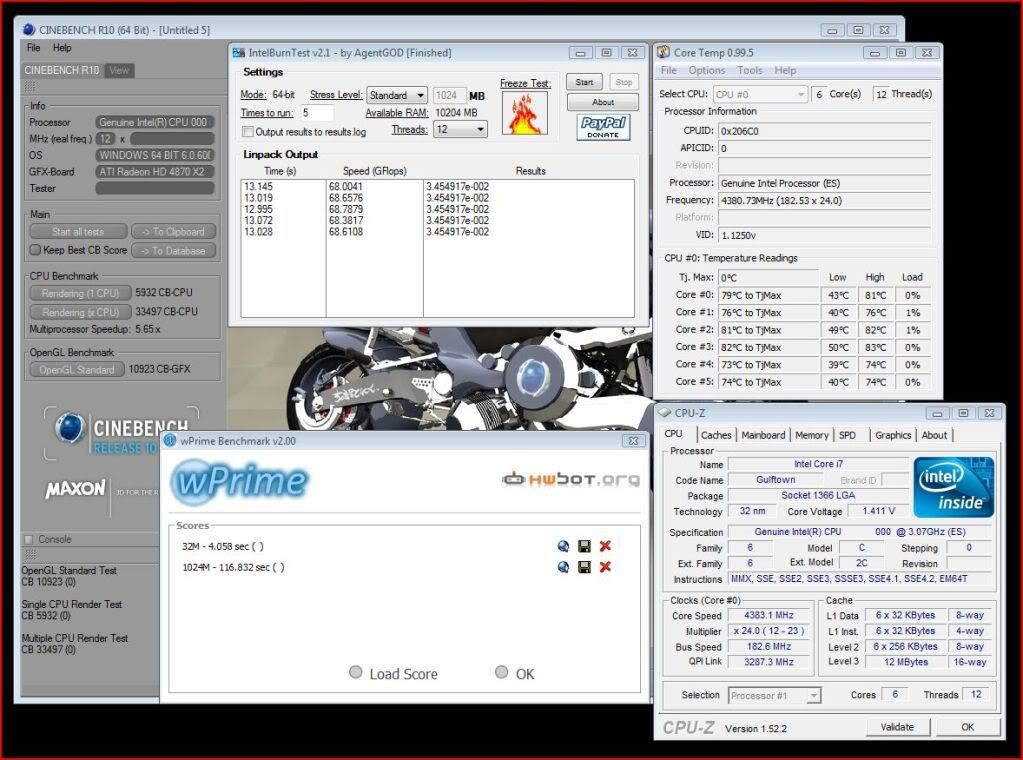1023x760 pixels.
Task: Click the 68.0041 GFlops value in Linpack Output
Action: (345, 187)
